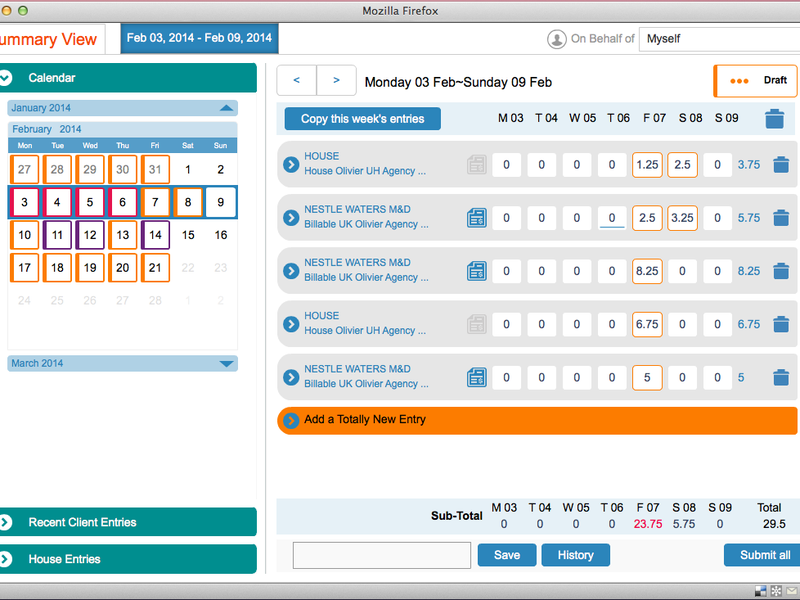The width and height of the screenshot is (800, 600).
Task: Edit Friday 1.25 hours in HOUSE row
Action: coord(647,165)
